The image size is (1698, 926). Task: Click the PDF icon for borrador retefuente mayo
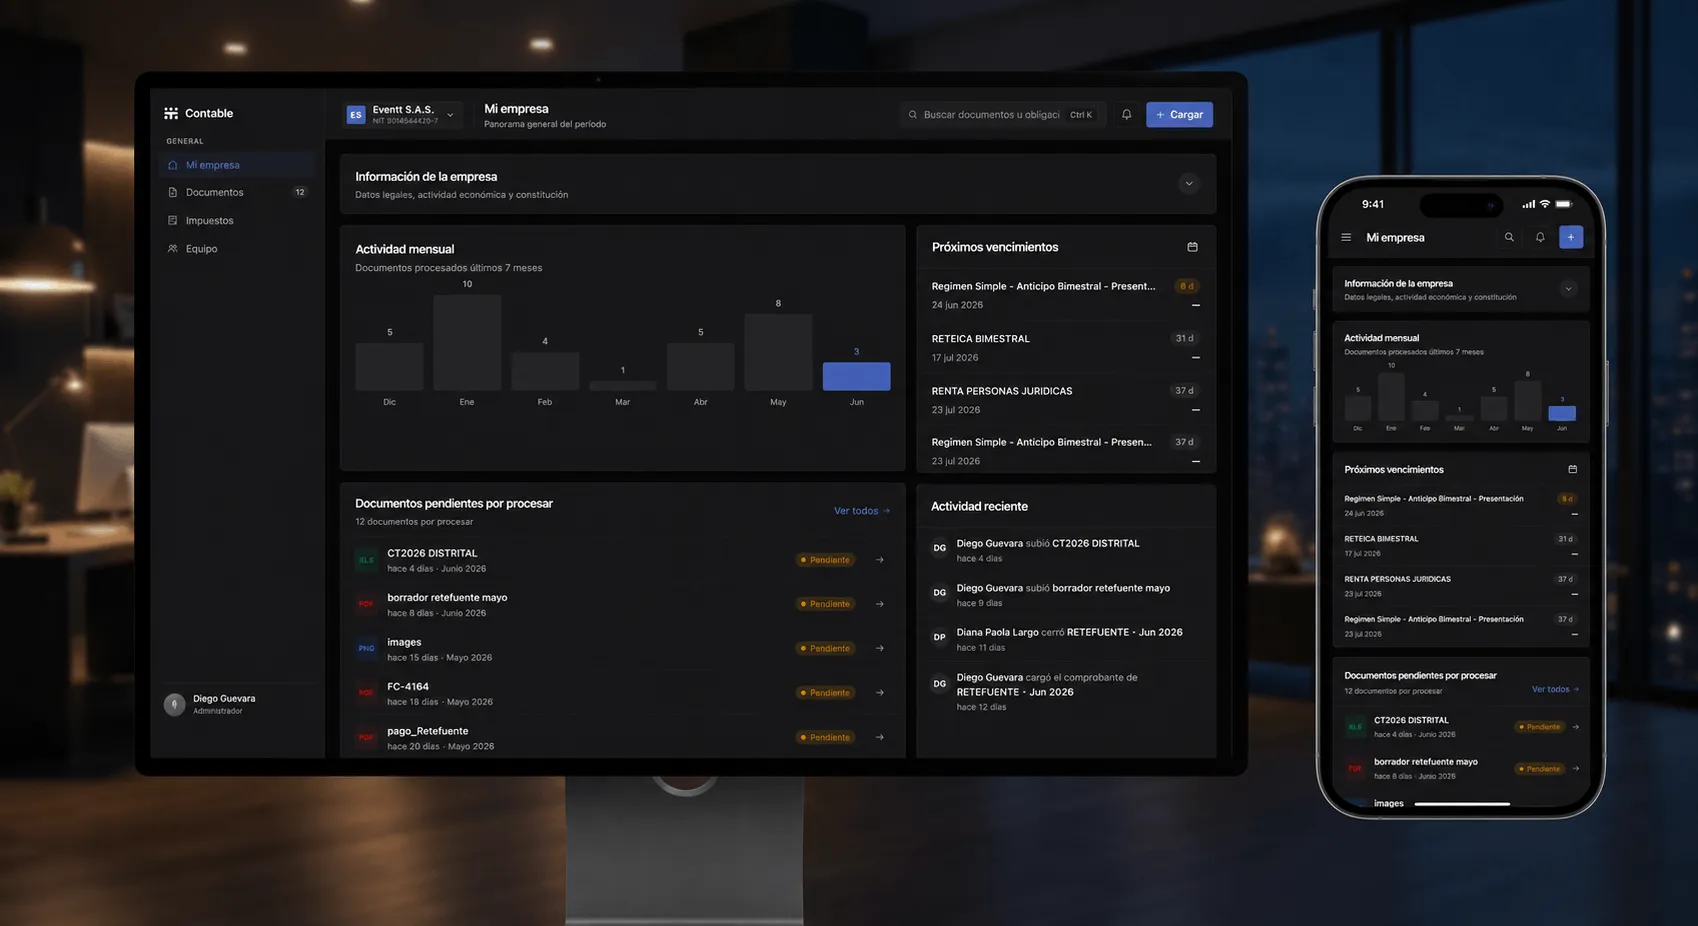tap(366, 604)
